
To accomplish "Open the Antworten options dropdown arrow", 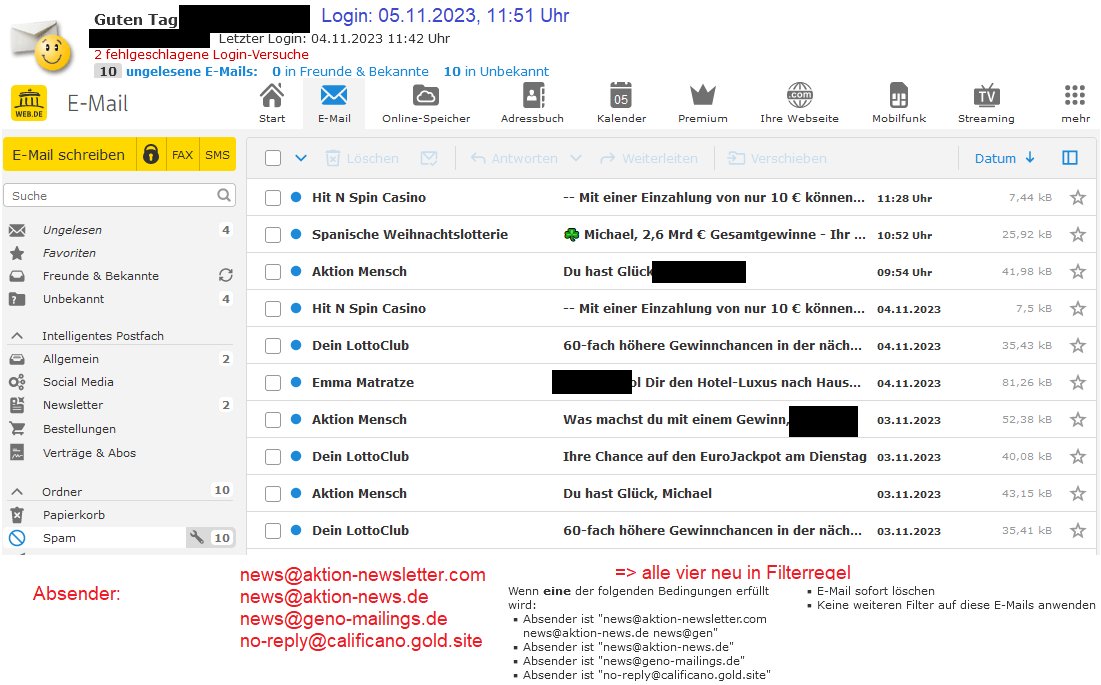I will tap(576, 159).
